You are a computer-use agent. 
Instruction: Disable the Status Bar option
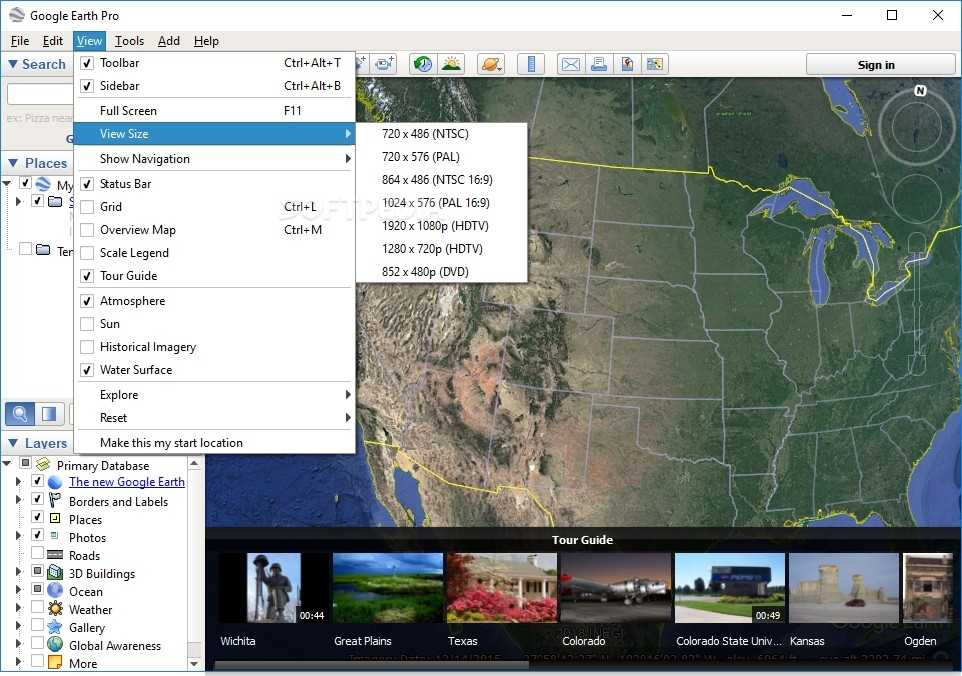(87, 183)
